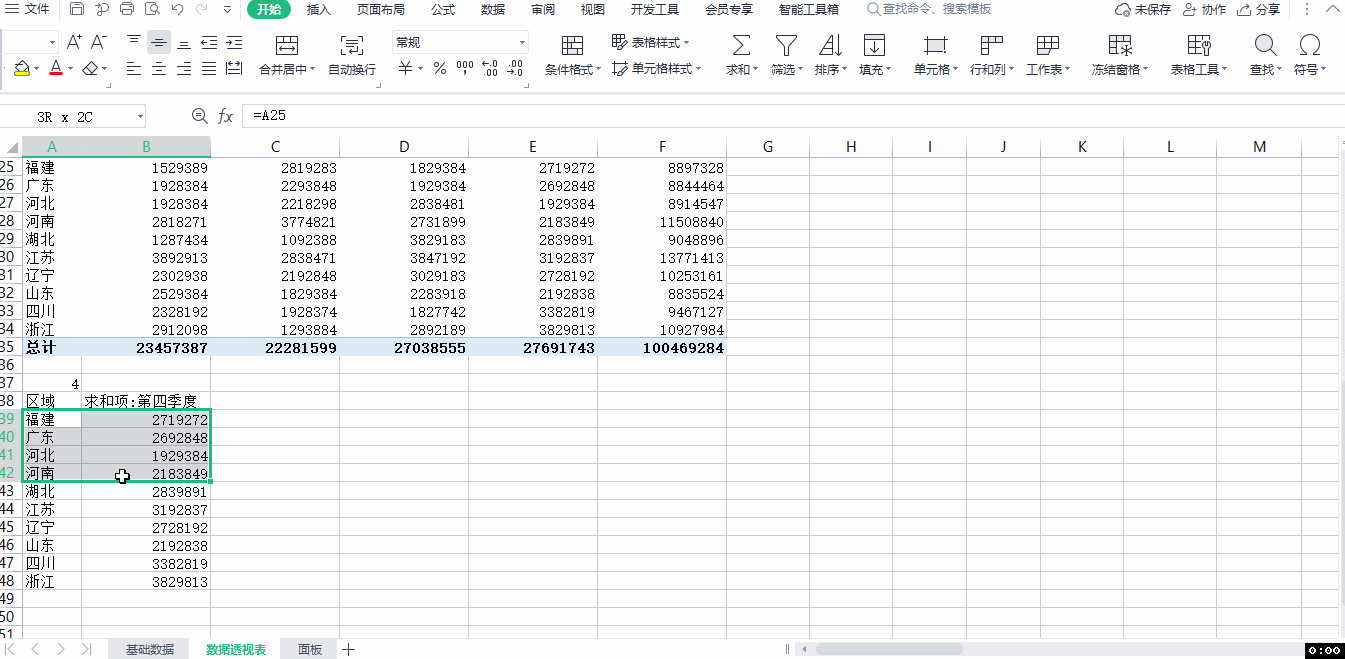Click the currency ¥ format icon

405,69
